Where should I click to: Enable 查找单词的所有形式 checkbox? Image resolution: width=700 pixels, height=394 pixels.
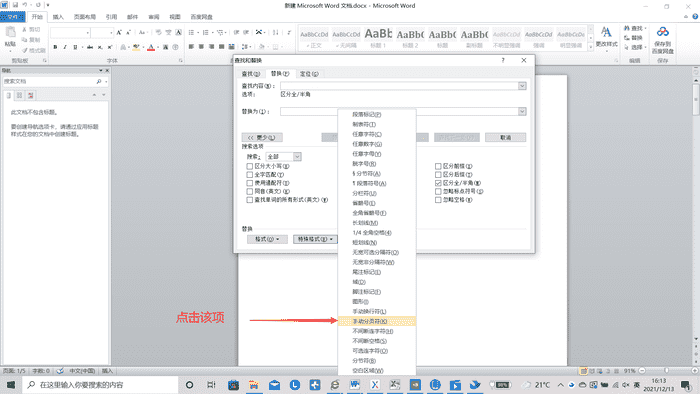250,200
